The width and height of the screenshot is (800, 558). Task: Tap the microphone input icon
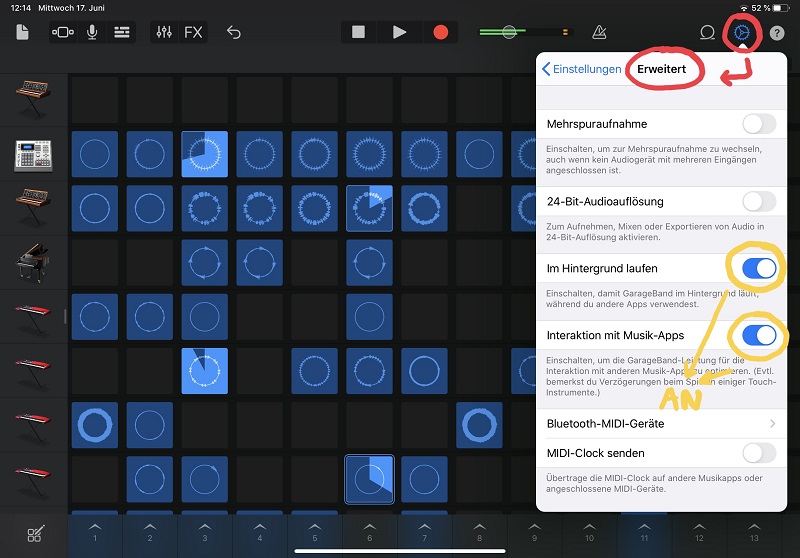coord(92,32)
